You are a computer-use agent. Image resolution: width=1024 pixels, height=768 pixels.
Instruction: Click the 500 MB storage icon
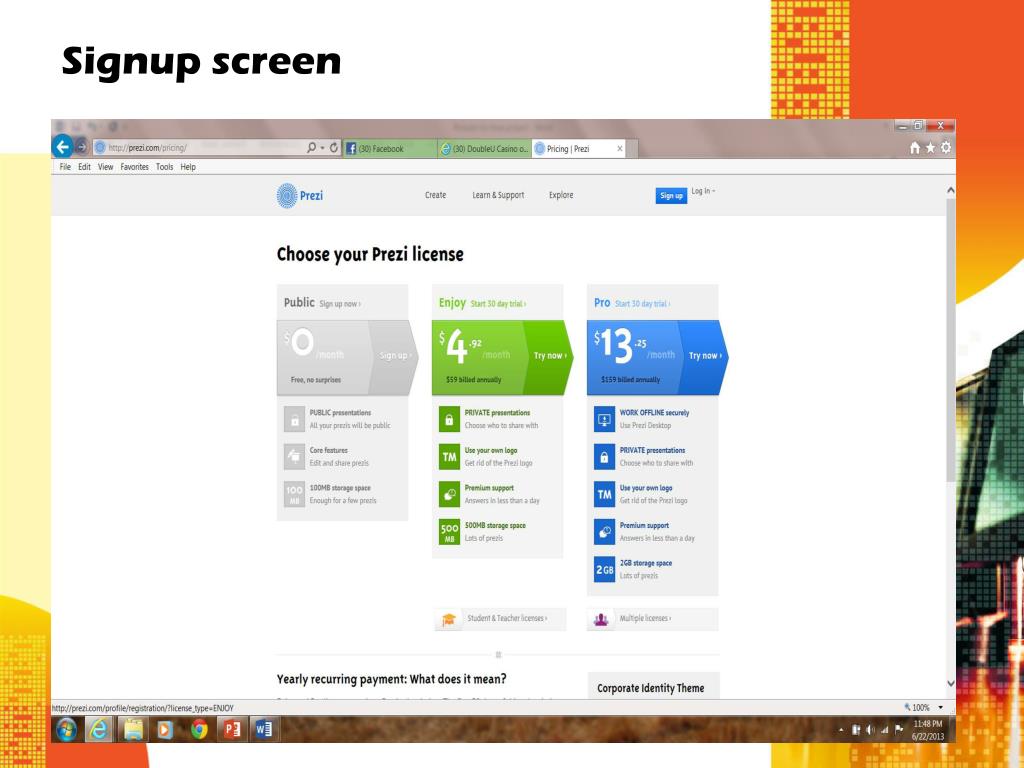pos(449,532)
